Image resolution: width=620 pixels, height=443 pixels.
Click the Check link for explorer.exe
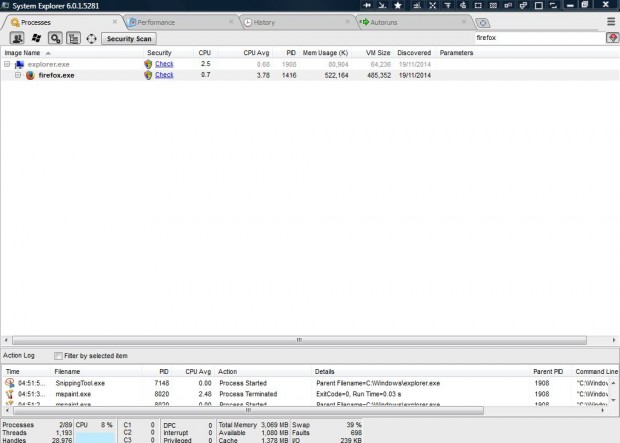(164, 64)
